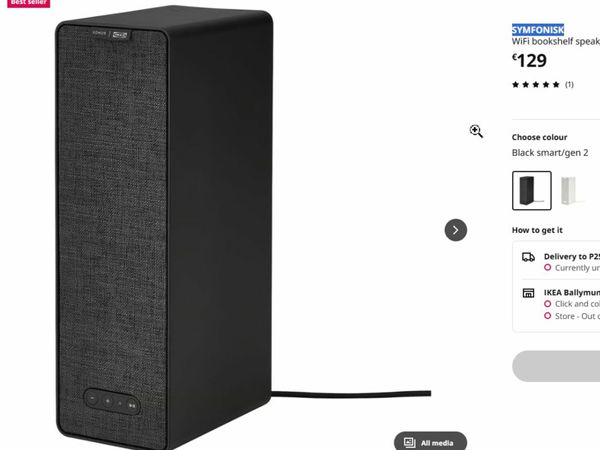Open the five-star rating reviews
Viewport: 600px width, 450px height.
(536, 85)
